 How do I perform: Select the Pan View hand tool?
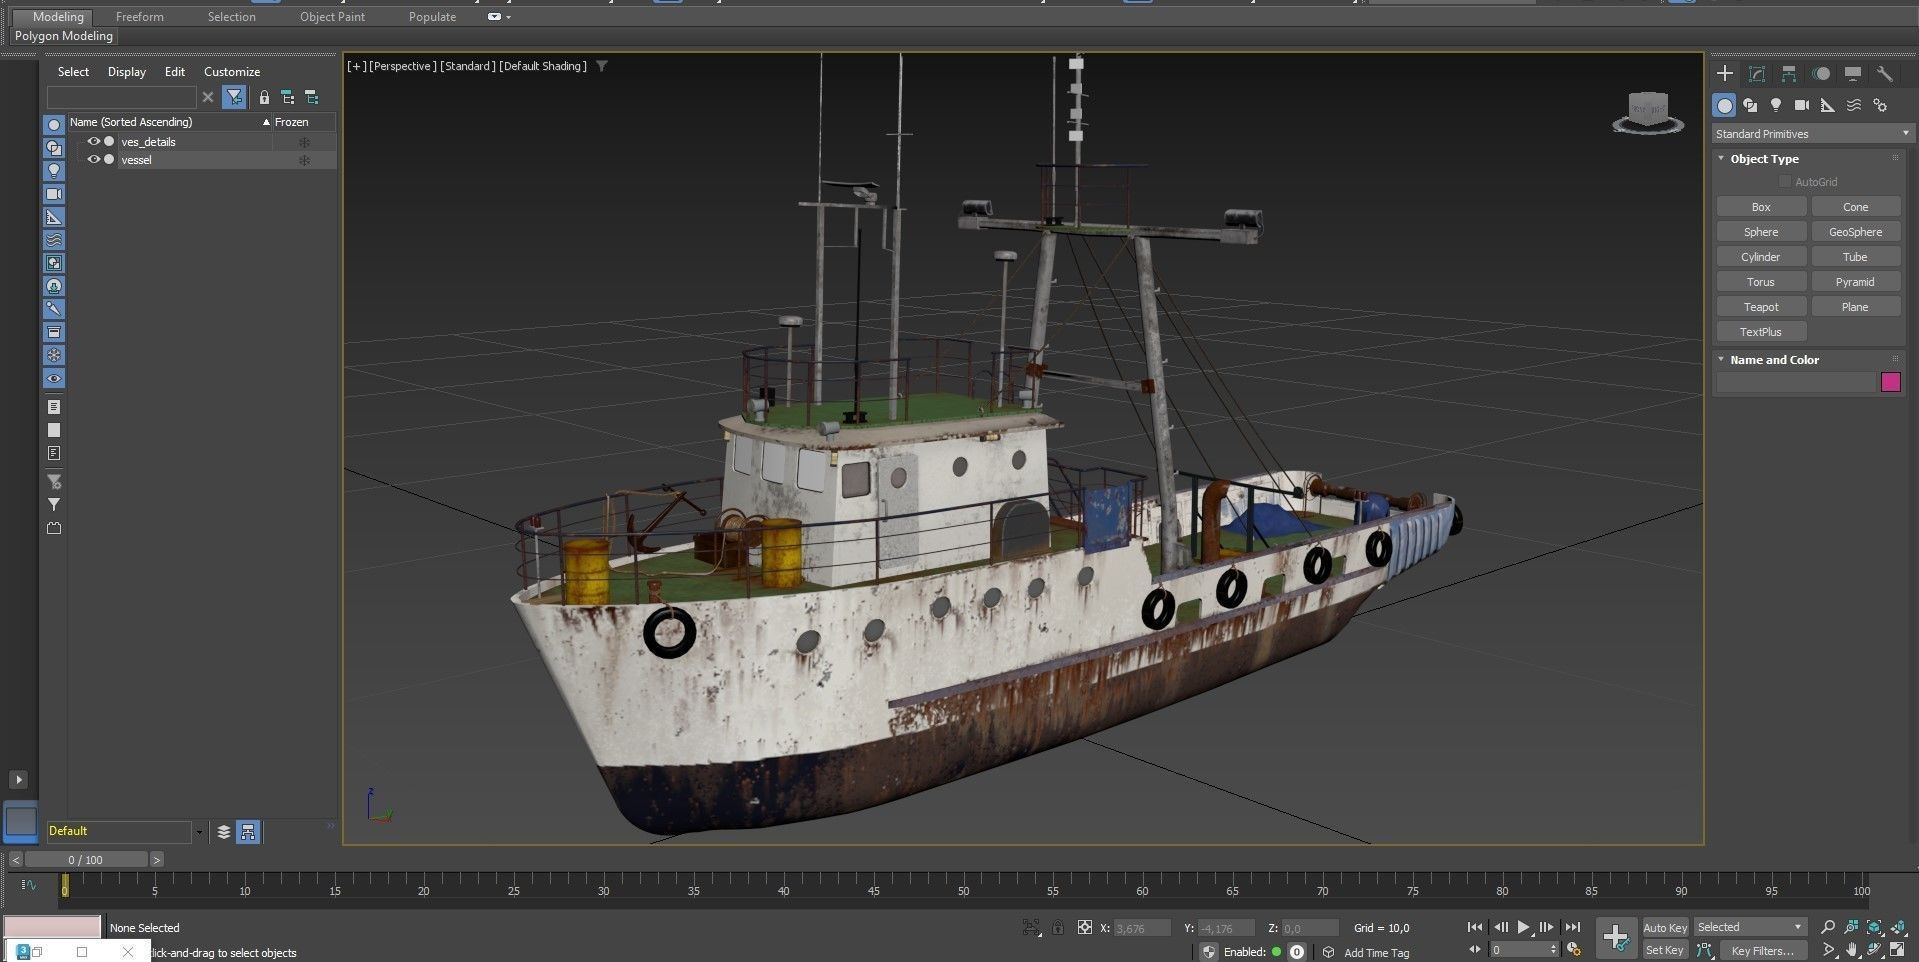pyautogui.click(x=1851, y=950)
